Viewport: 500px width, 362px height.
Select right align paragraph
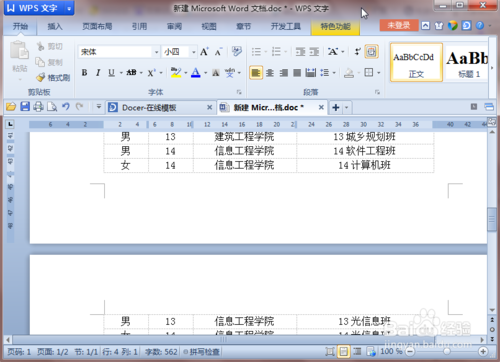(x=284, y=73)
